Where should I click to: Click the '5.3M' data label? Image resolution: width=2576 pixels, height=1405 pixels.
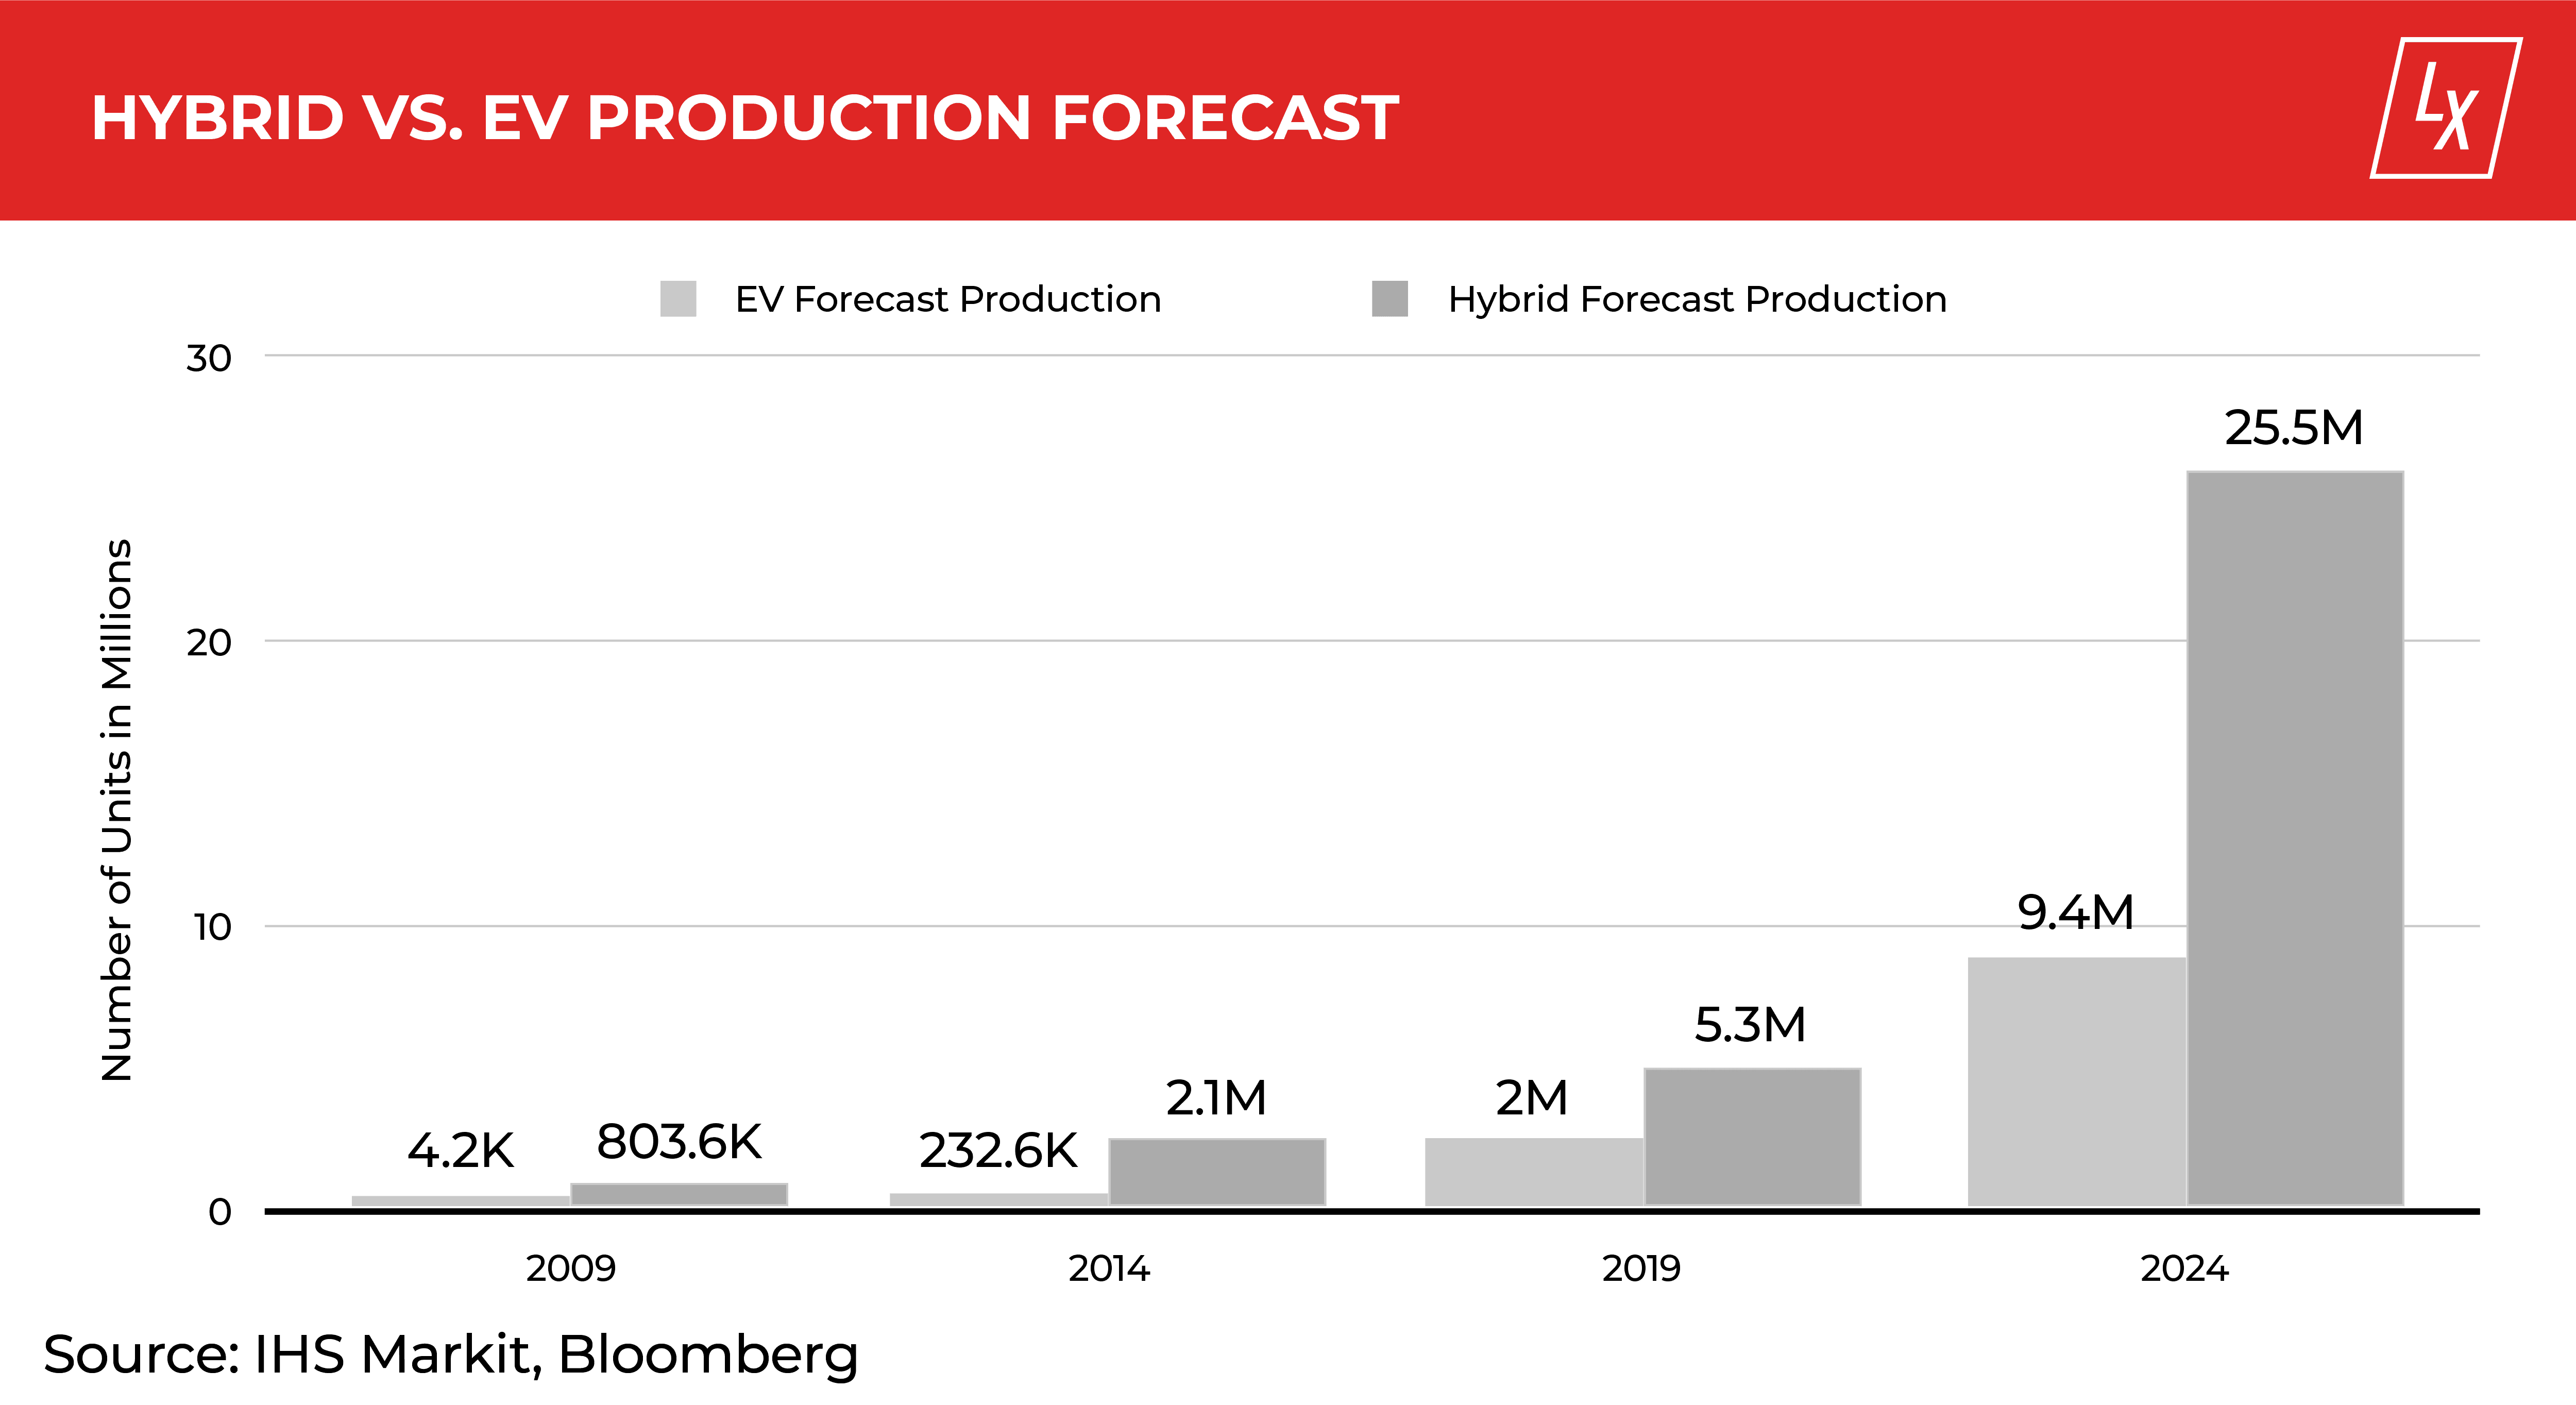tap(1750, 1025)
